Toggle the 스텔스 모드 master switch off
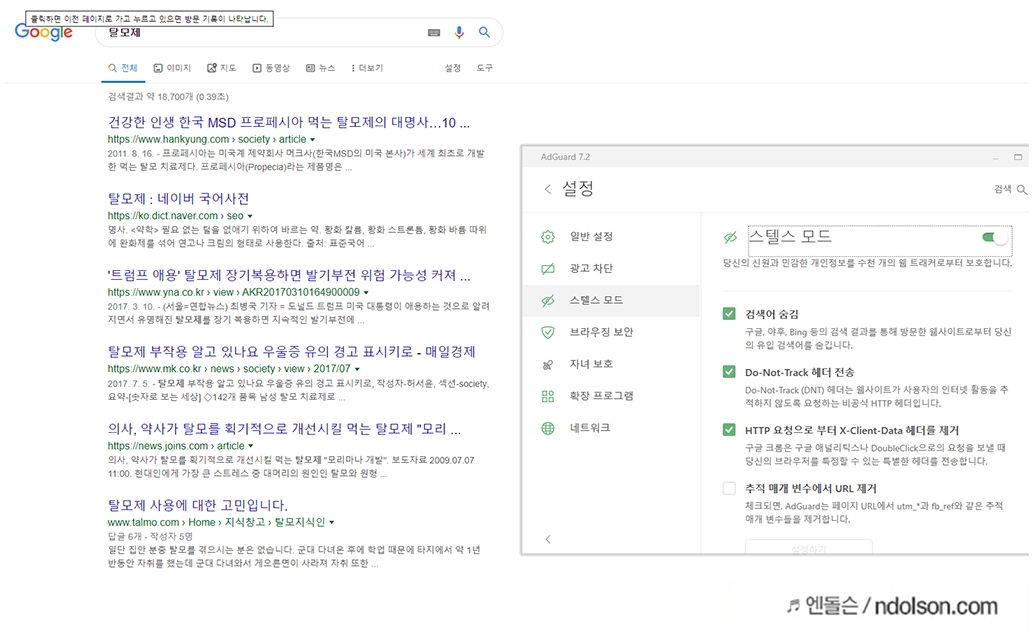The image size is (1034, 632). (x=994, y=237)
